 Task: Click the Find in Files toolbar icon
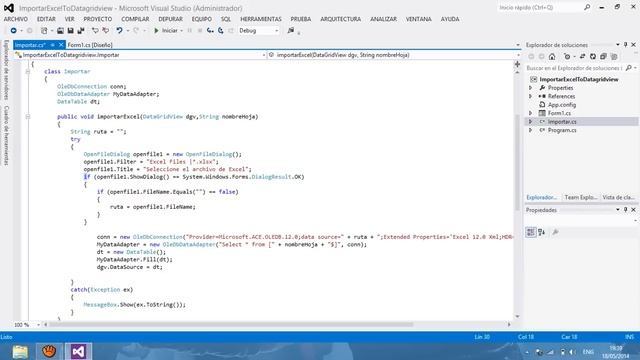click(x=291, y=31)
